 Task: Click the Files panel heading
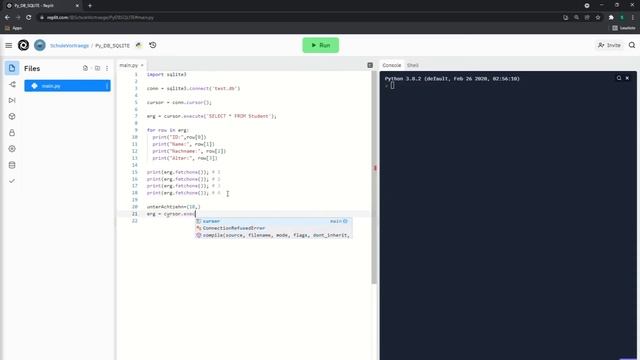tap(32, 69)
